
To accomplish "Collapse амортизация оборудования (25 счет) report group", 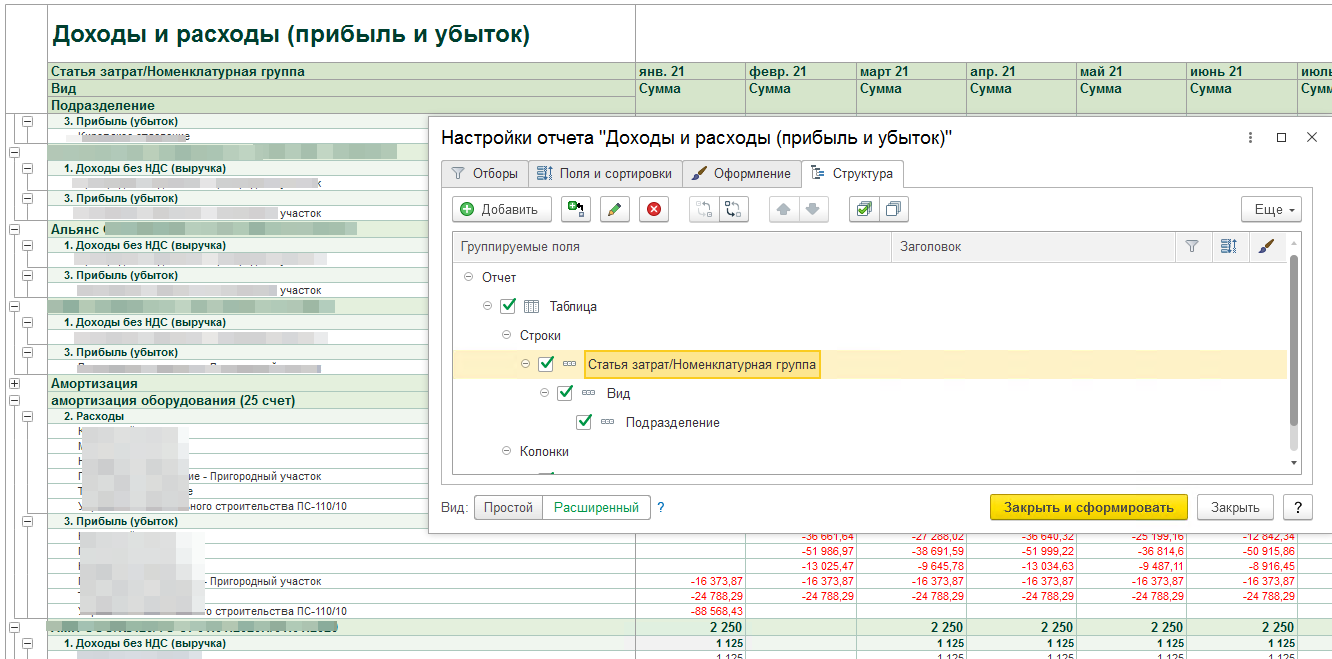I will [x=14, y=400].
